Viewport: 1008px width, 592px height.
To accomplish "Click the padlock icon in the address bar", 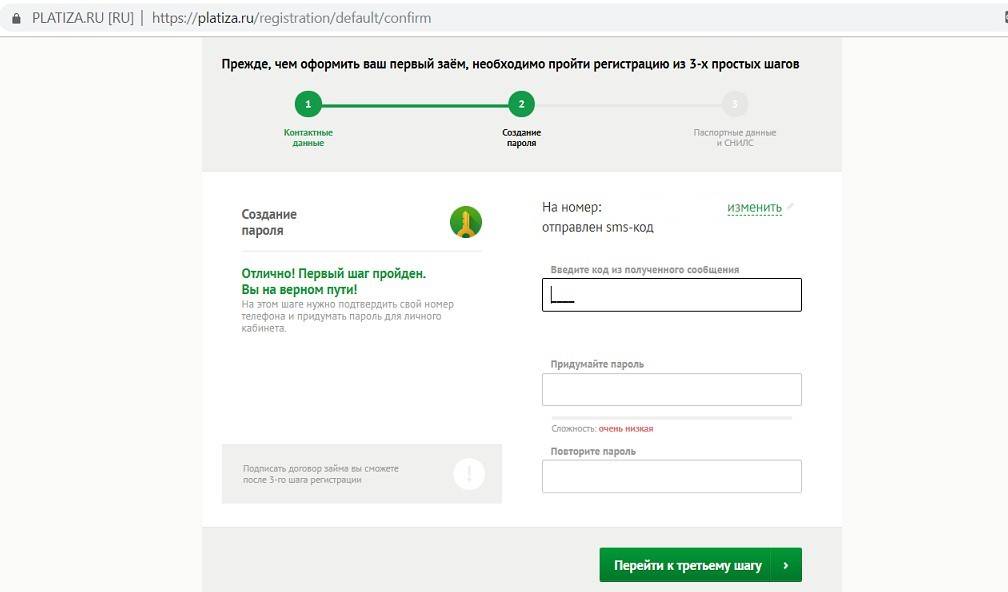I will pyautogui.click(x=15, y=18).
